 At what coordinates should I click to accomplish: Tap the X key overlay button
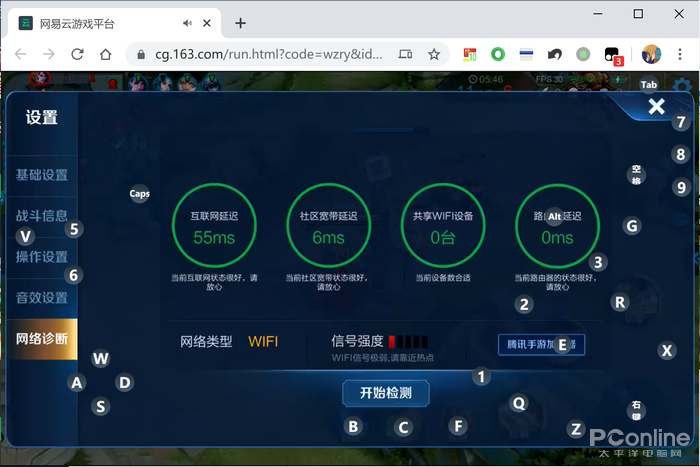(x=667, y=350)
